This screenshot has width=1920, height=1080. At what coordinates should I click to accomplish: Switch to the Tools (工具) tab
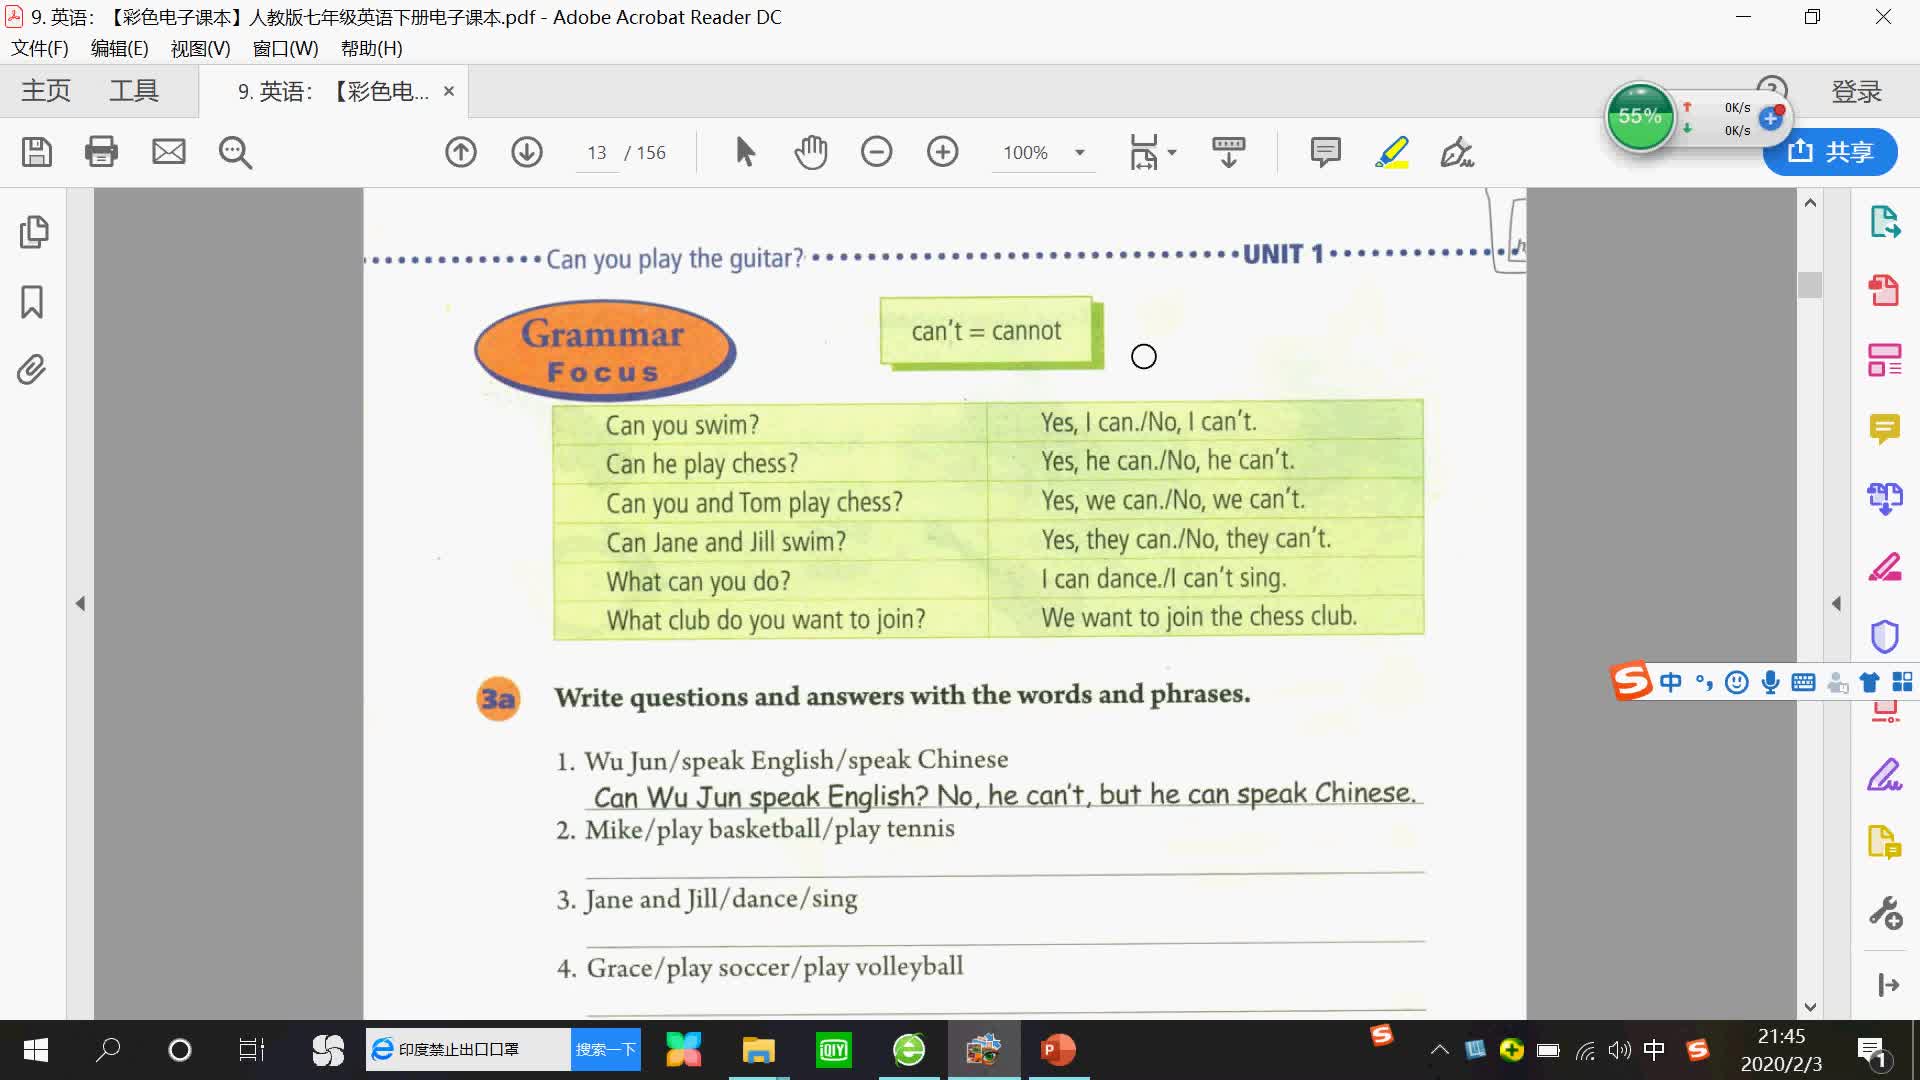coord(134,91)
